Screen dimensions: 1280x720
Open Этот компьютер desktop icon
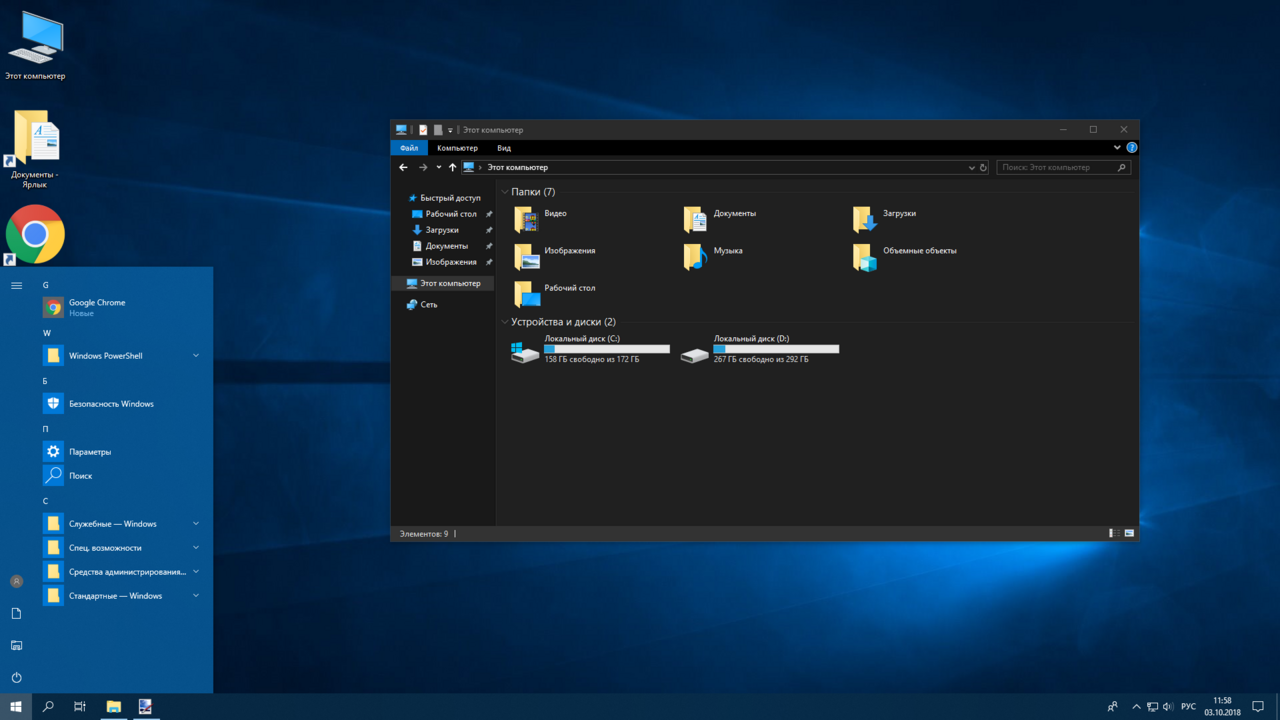tap(35, 47)
